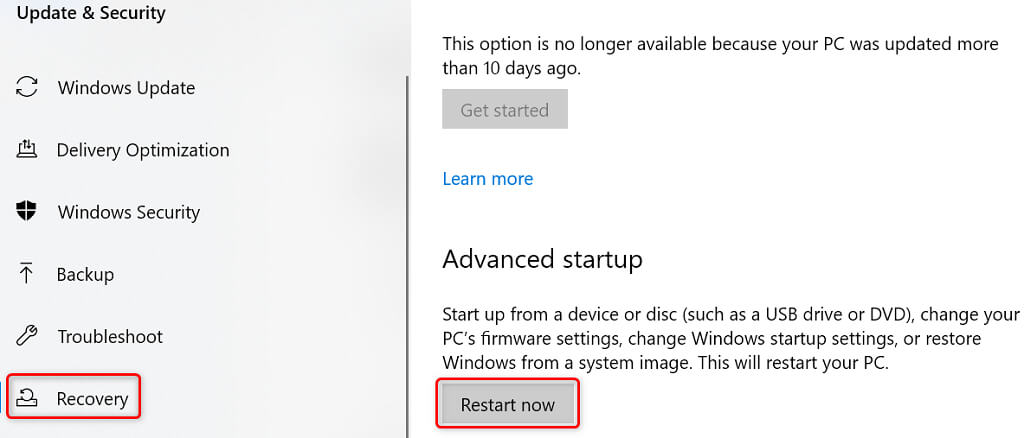Click the Troubleshoot wrench icon

tap(27, 336)
